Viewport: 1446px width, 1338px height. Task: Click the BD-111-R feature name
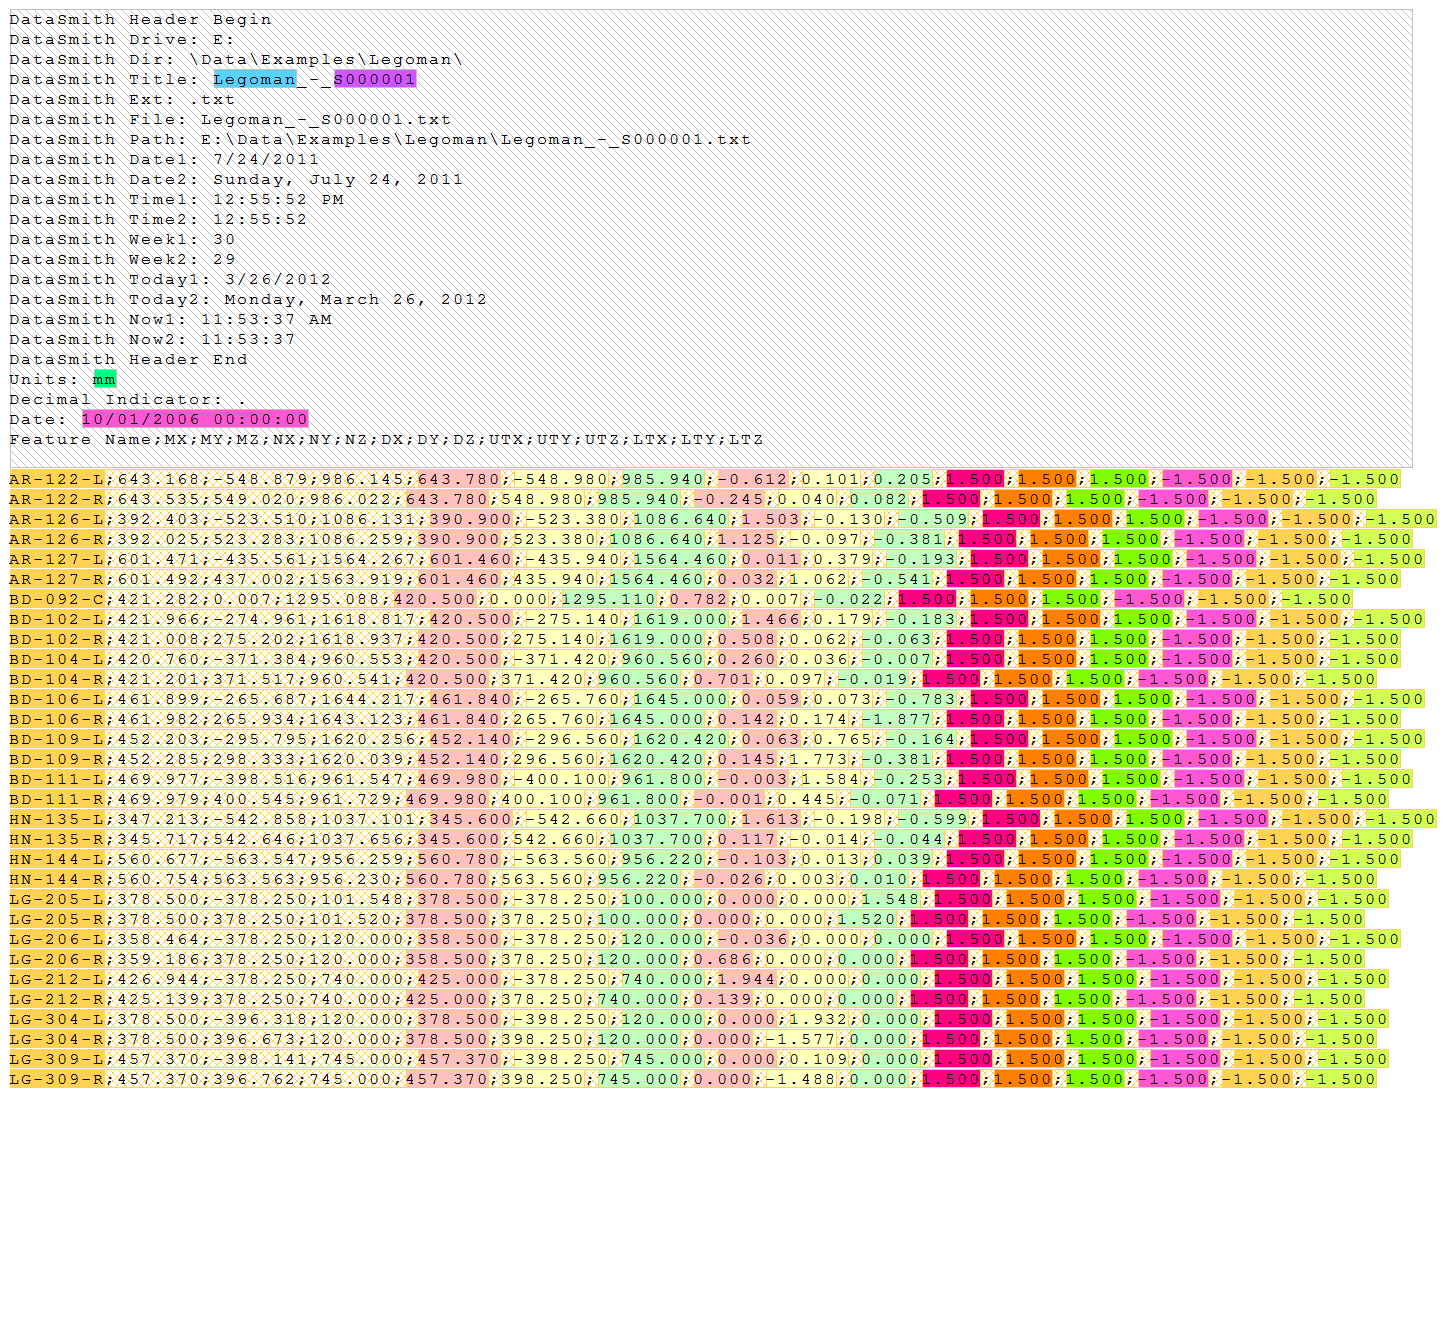tap(57, 799)
